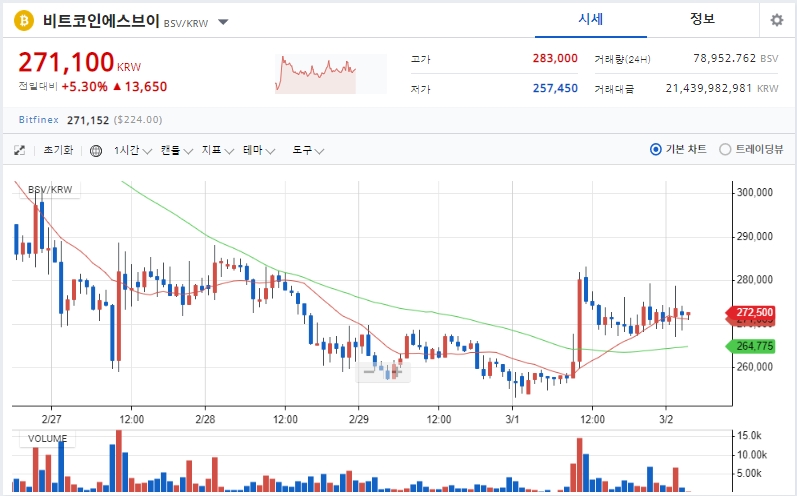The image size is (797, 496).
Task: Open the BSV/KRW market selector dropdown arrow
Action: pos(223,22)
